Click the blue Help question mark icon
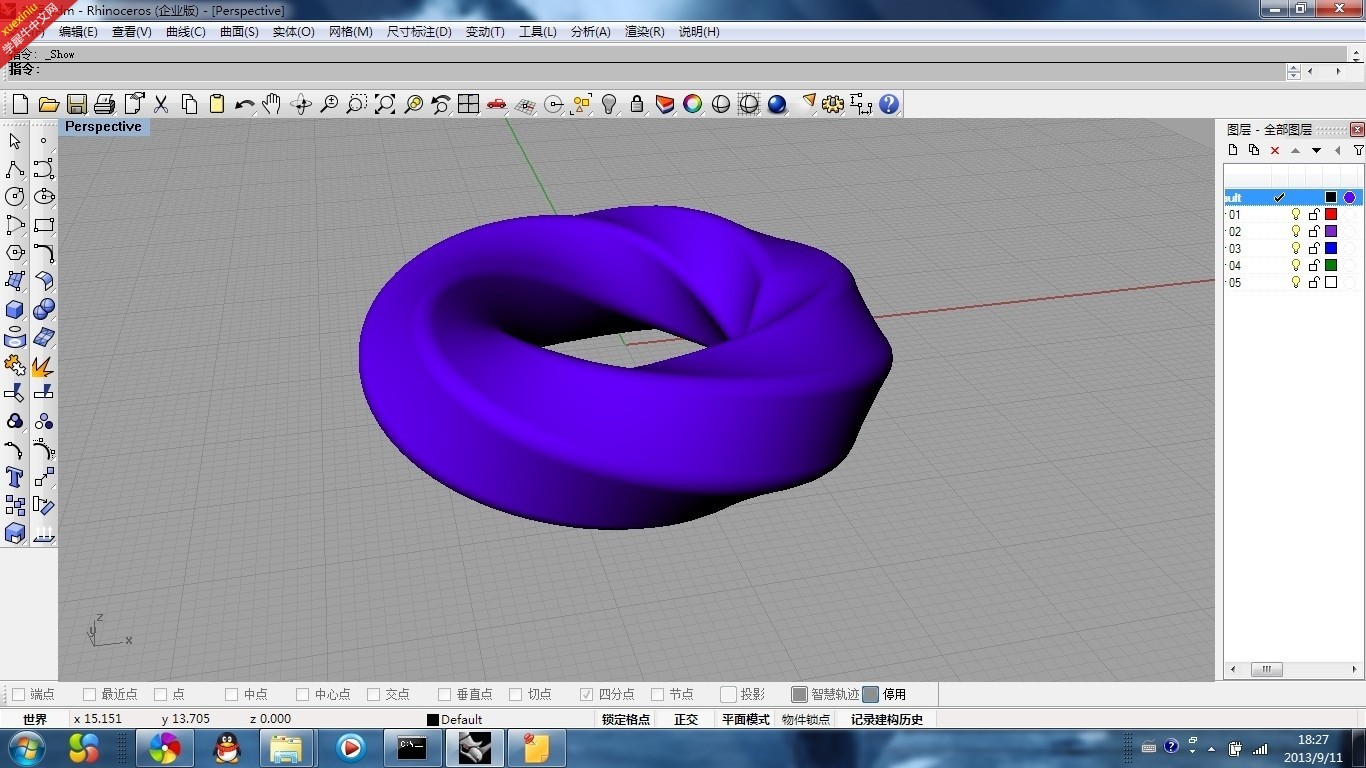 889,104
